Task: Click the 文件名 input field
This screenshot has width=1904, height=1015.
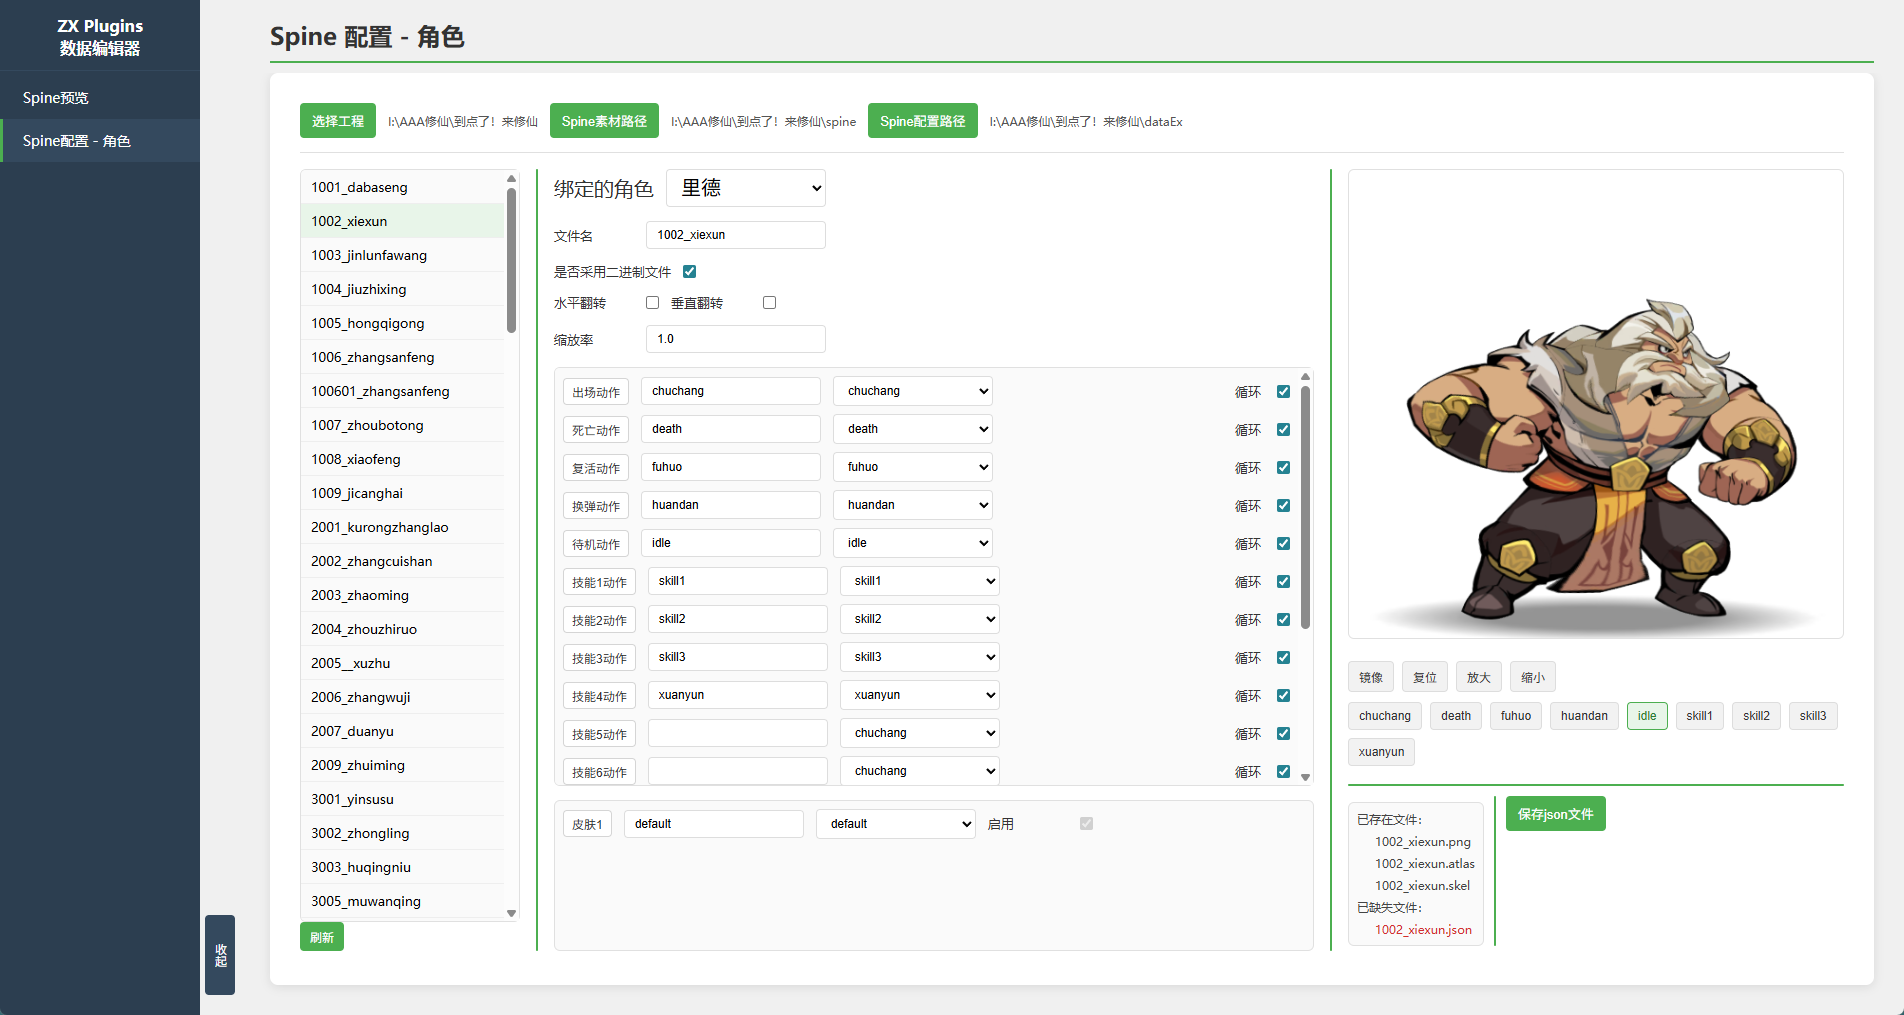Action: tap(736, 235)
